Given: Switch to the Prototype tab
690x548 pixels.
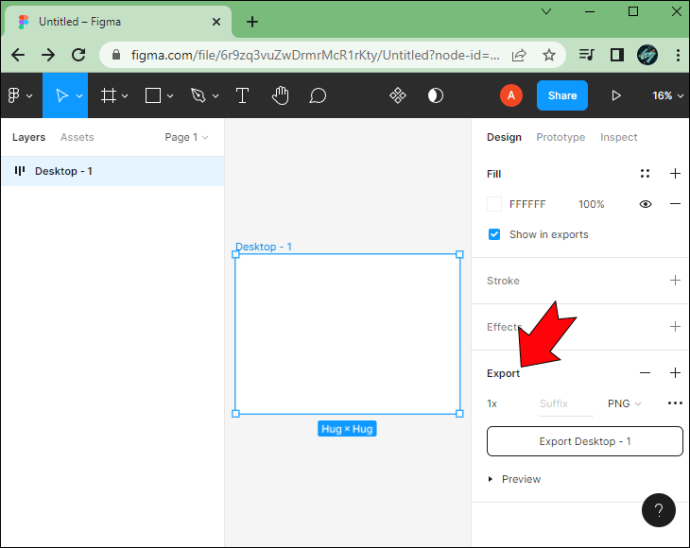Looking at the screenshot, I should pos(561,137).
